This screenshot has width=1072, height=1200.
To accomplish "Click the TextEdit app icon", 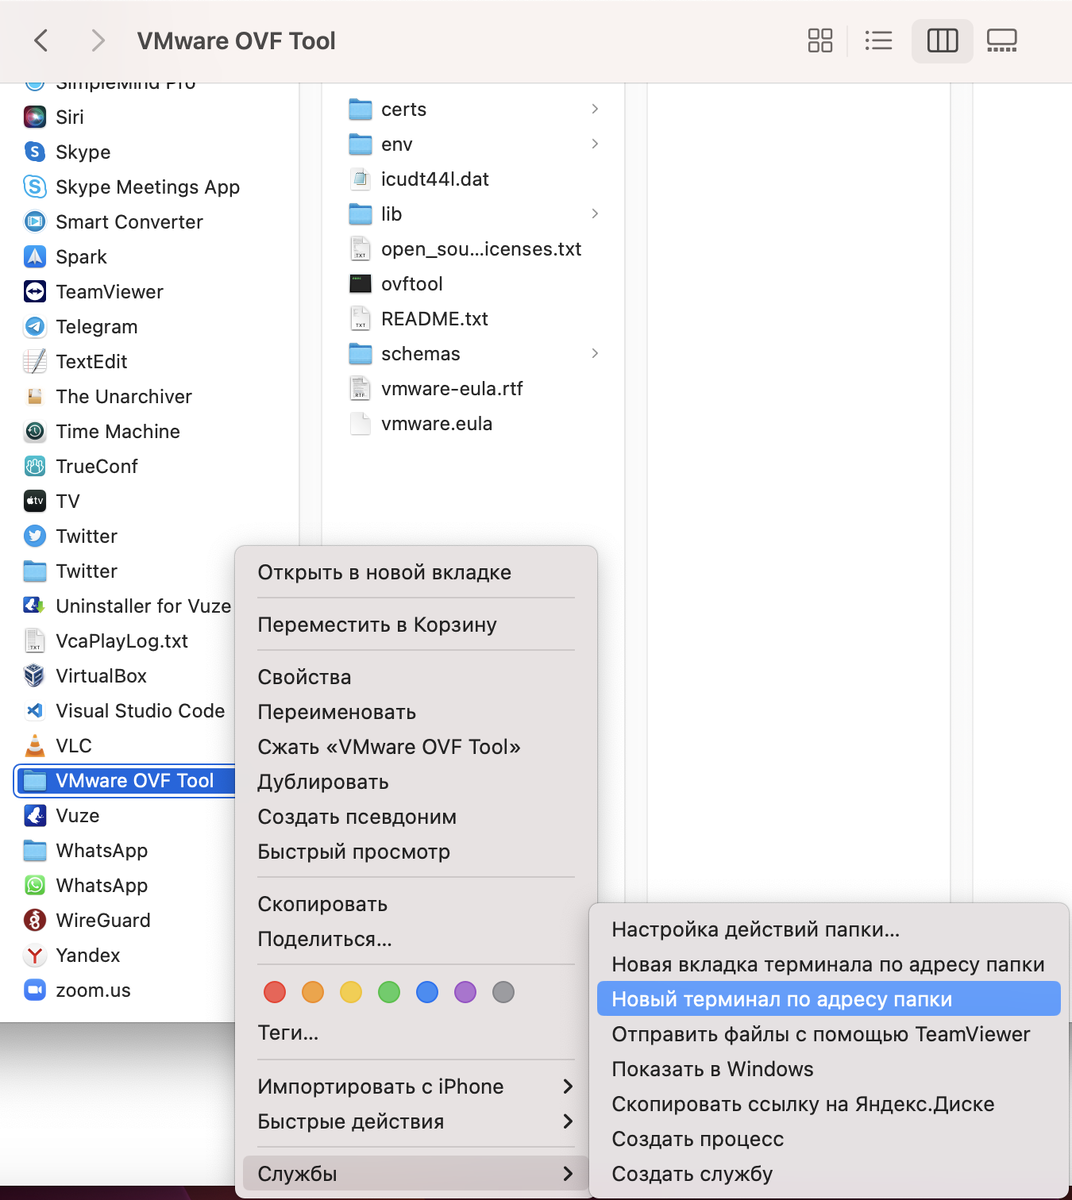I will click(35, 361).
